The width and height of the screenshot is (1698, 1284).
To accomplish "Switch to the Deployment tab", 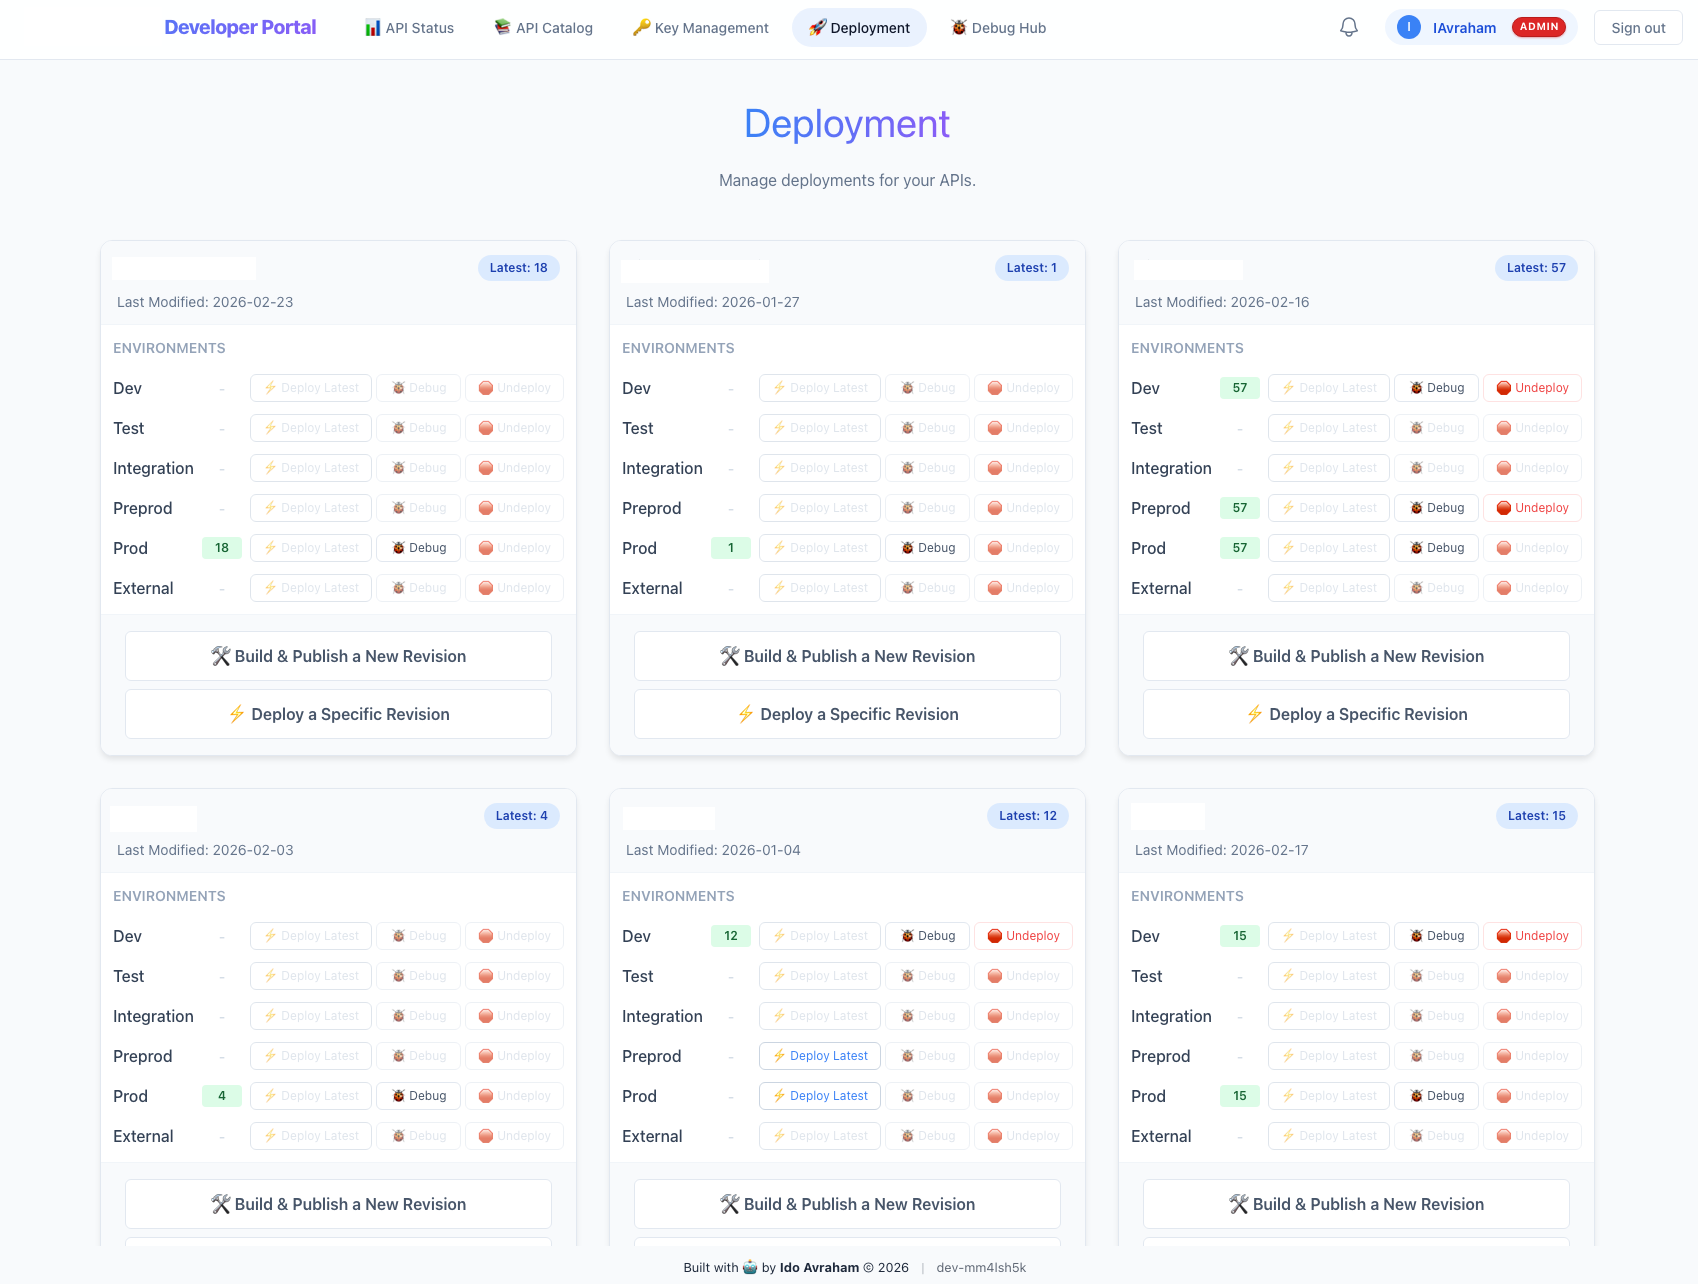I will (859, 27).
